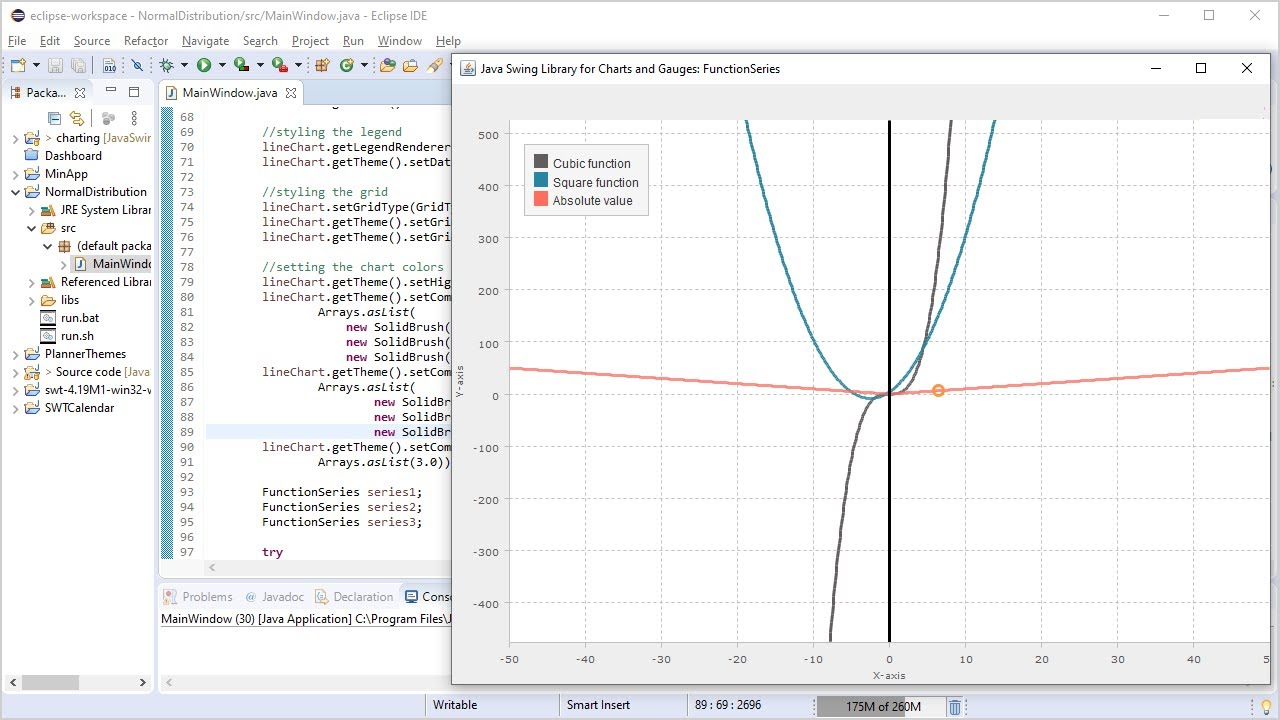Expand the PlannerThemes project
The width and height of the screenshot is (1280, 720).
(x=16, y=354)
